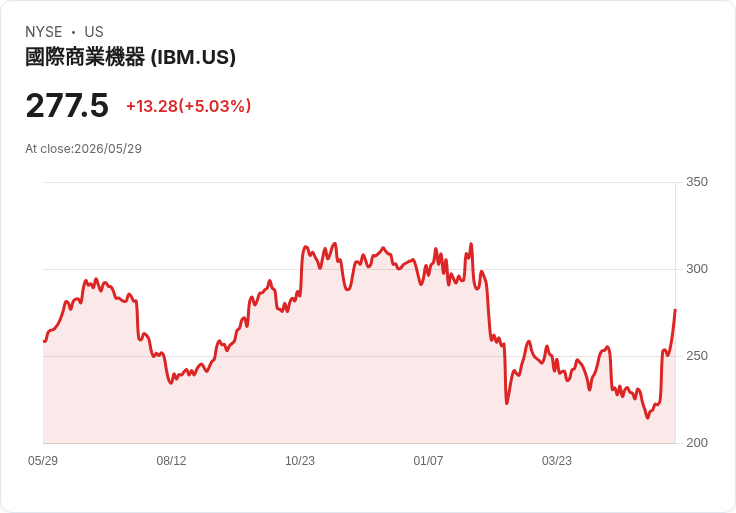
Task: Click the final rising endpoint of the price line
Action: [675, 310]
